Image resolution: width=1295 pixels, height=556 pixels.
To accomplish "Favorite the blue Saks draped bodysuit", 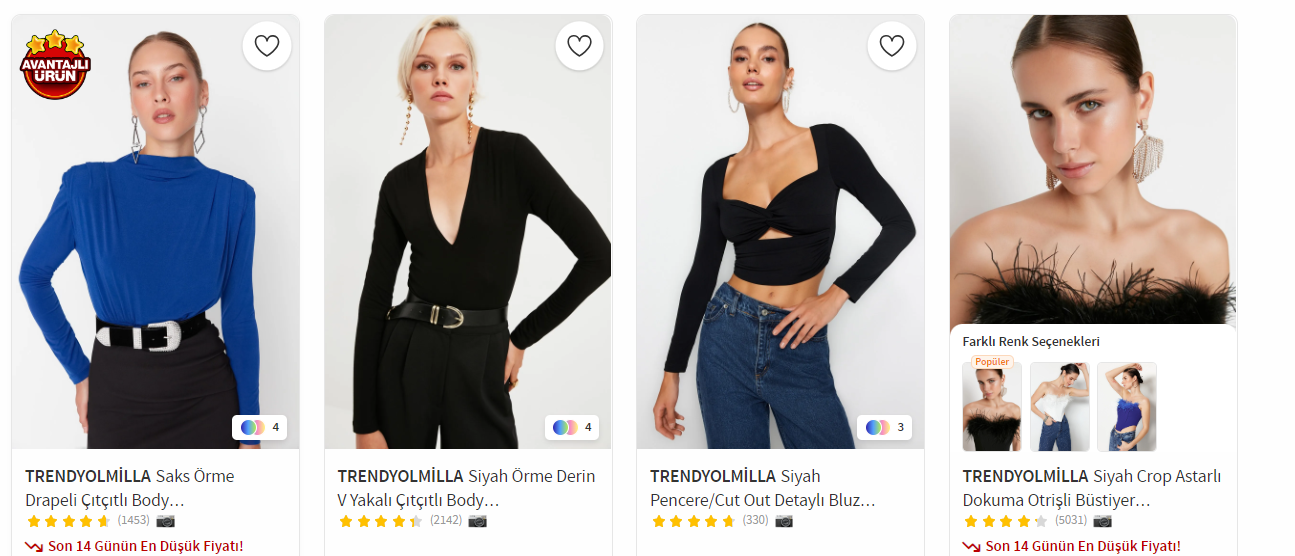I will (x=267, y=46).
